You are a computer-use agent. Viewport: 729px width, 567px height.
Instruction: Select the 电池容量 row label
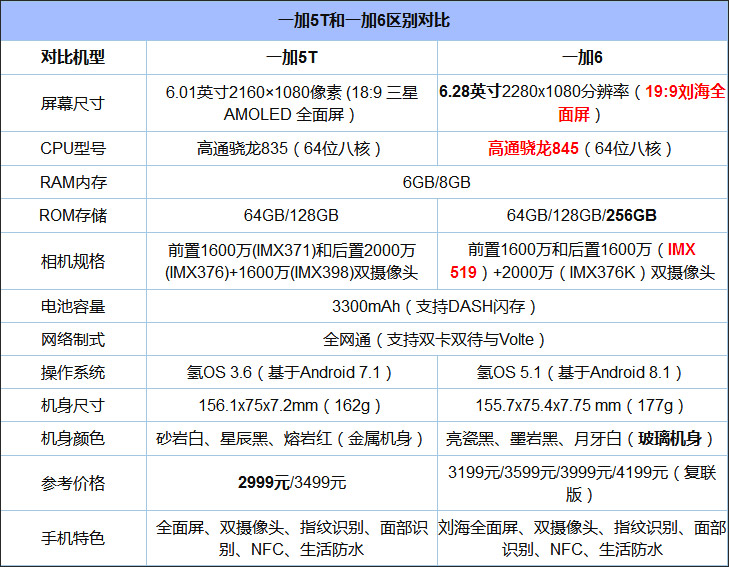[x=73, y=306]
